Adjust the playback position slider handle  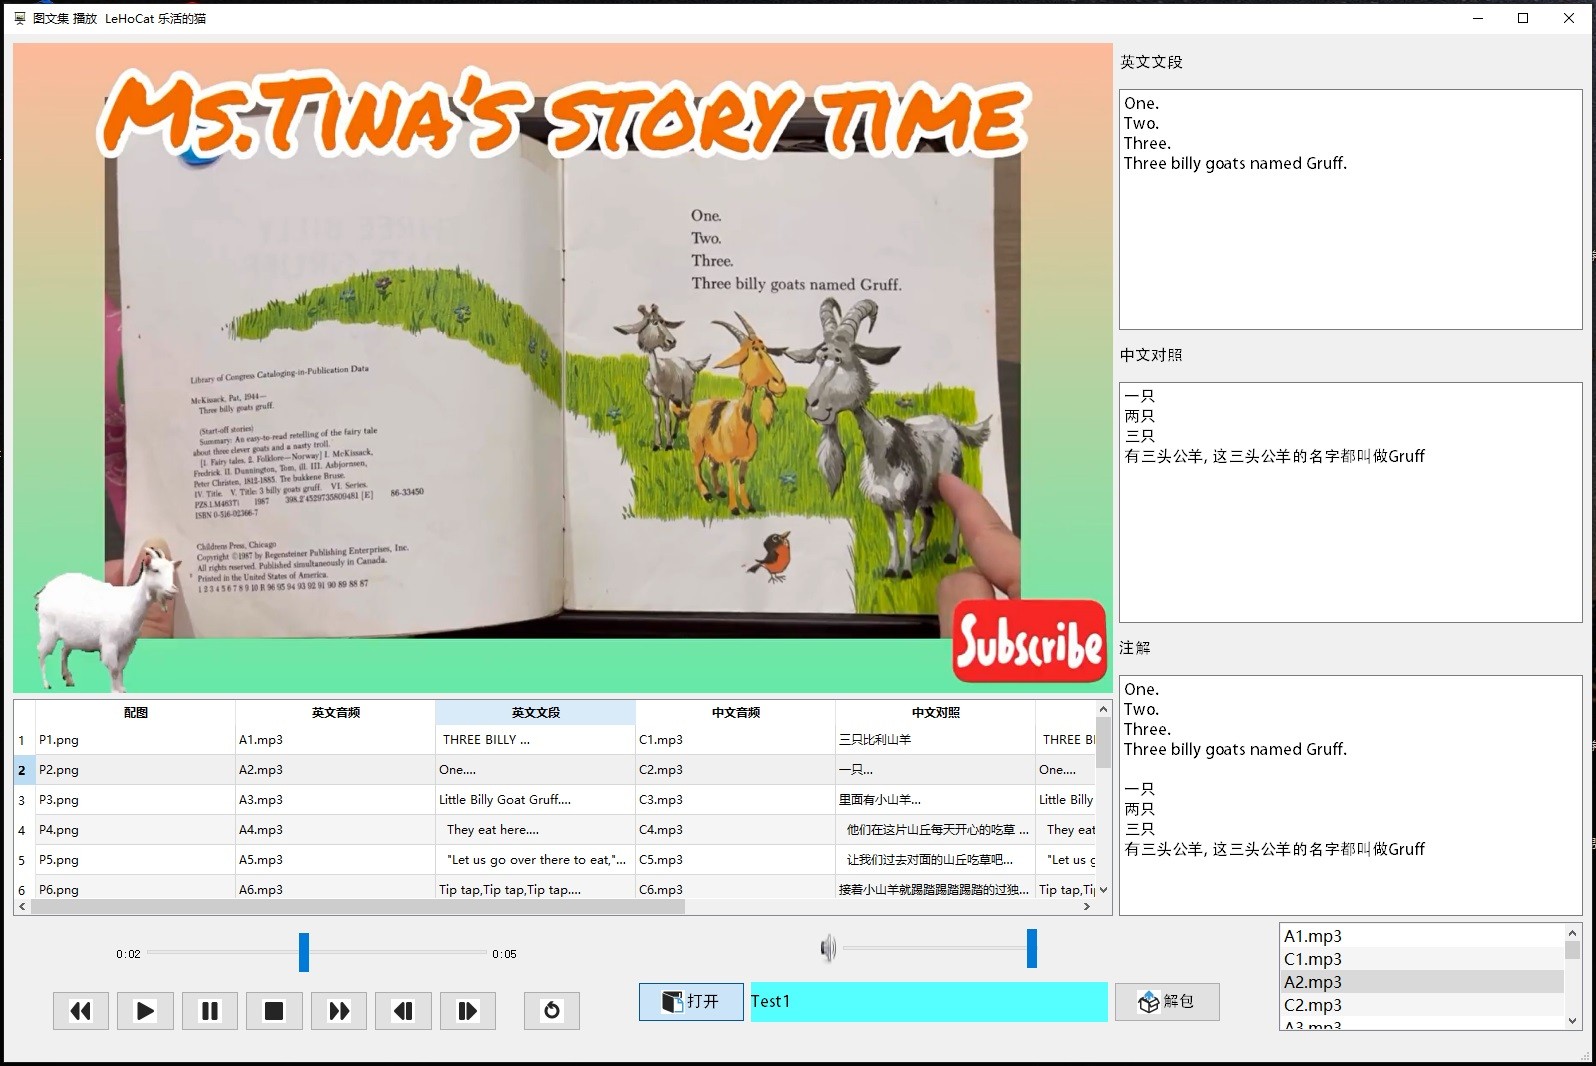click(x=304, y=952)
